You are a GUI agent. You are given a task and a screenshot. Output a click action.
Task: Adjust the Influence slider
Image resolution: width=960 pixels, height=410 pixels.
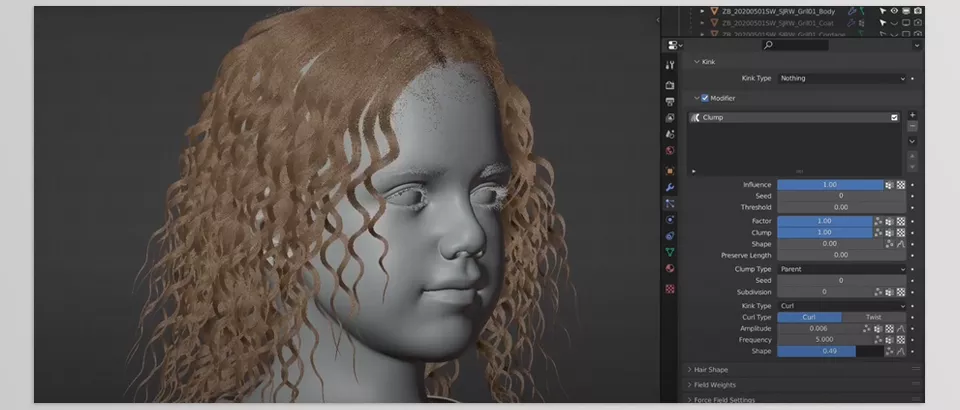tap(830, 185)
